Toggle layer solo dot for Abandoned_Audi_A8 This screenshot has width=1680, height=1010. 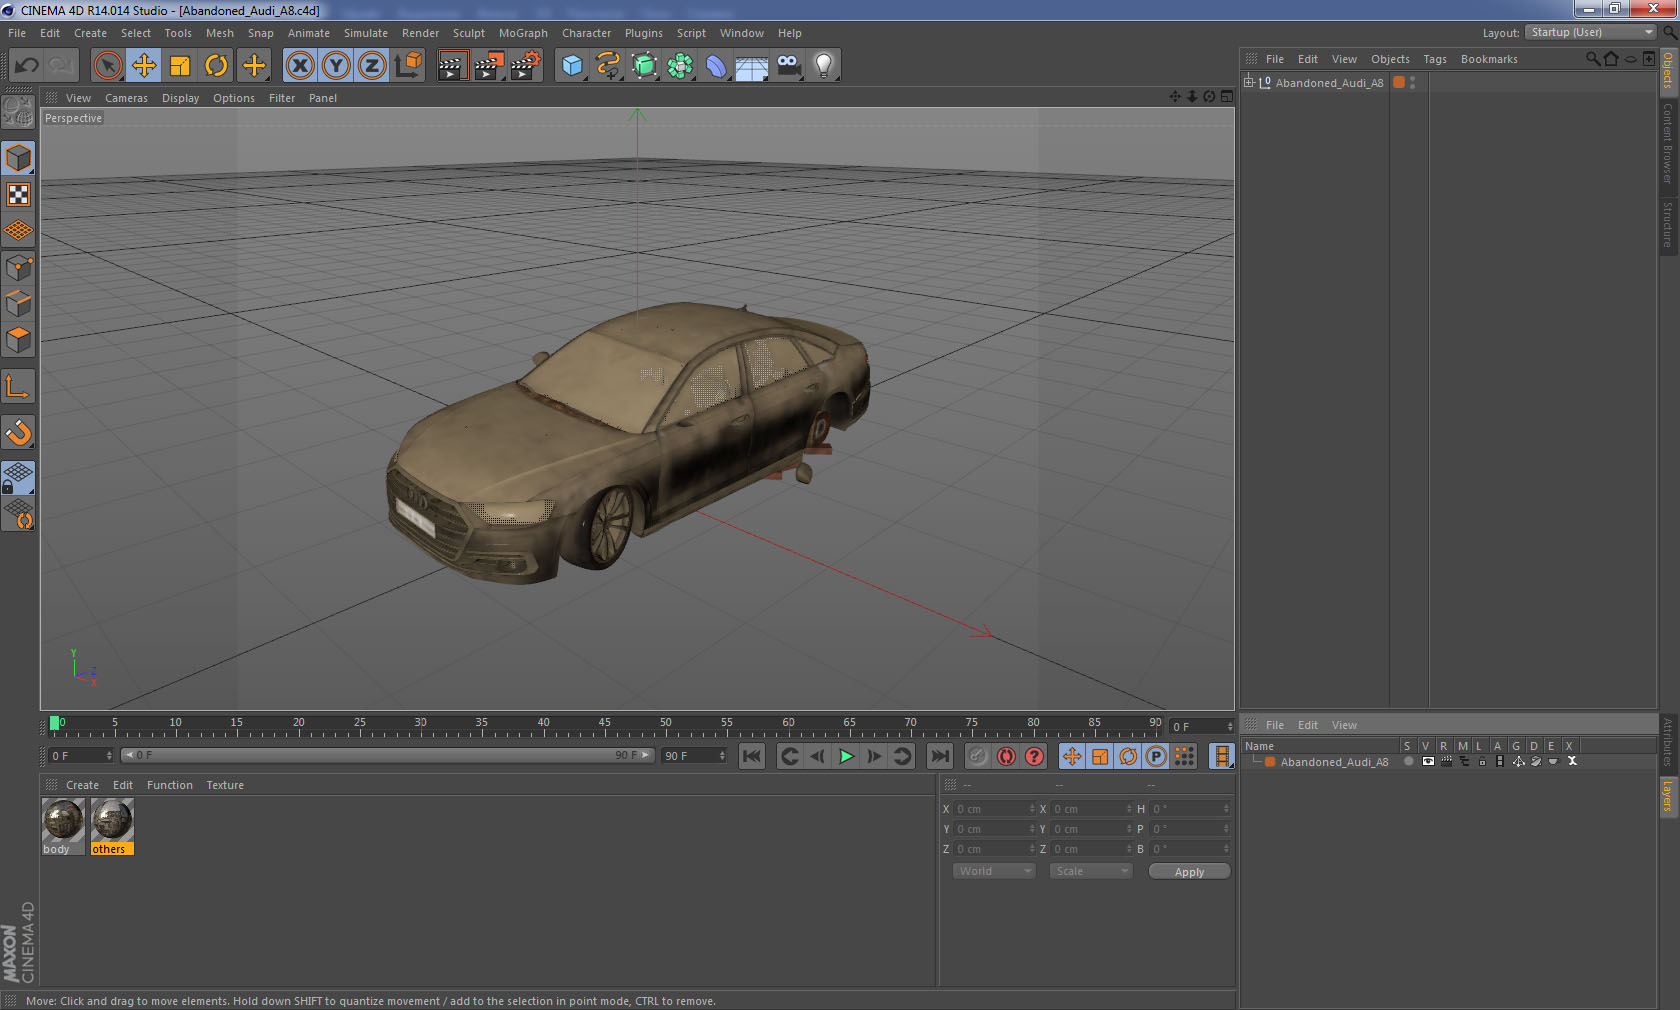coord(1408,761)
